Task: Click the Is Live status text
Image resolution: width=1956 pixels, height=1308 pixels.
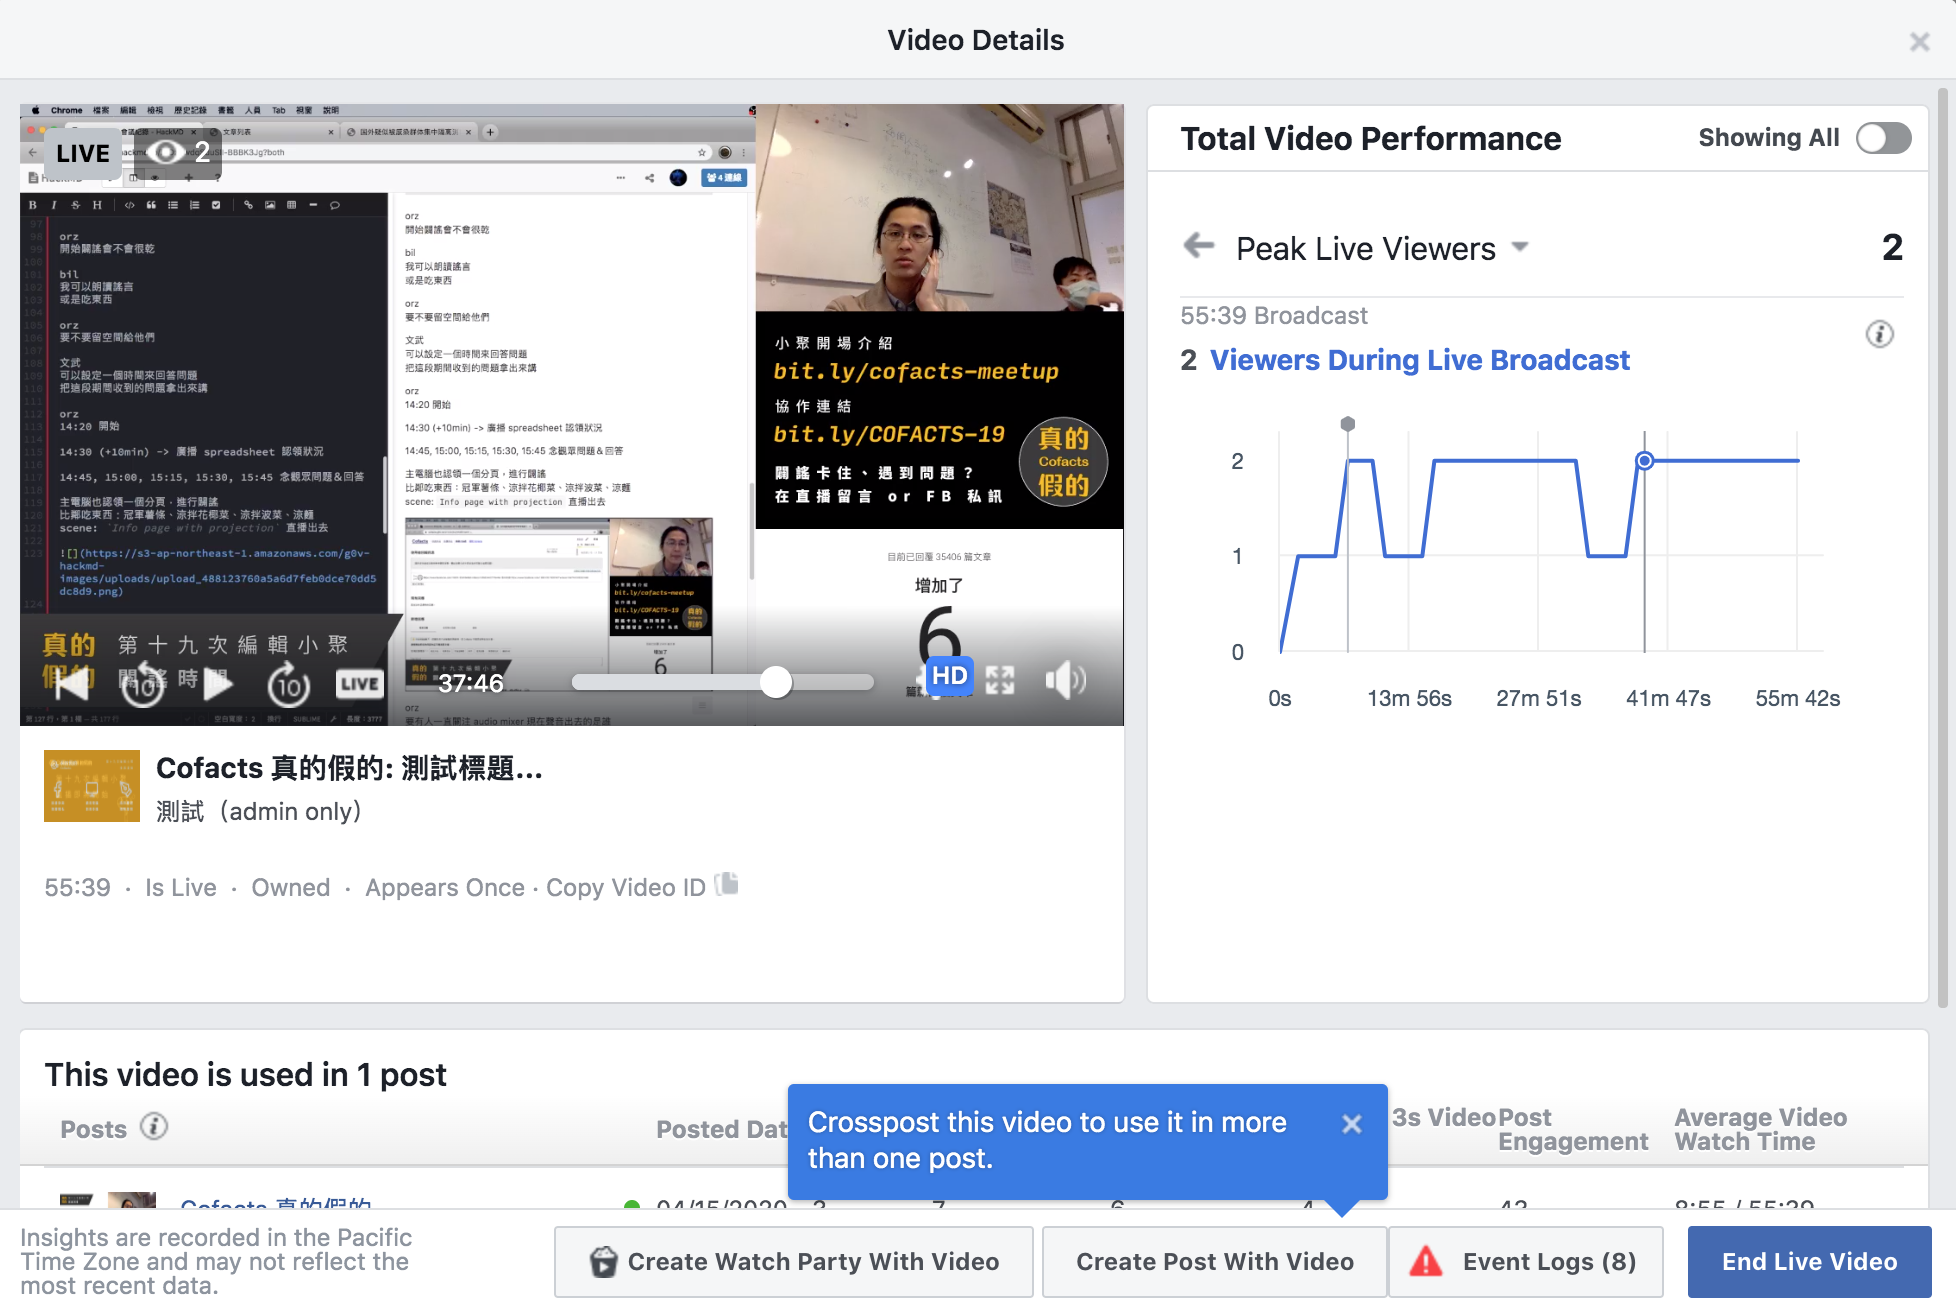Action: (180, 888)
